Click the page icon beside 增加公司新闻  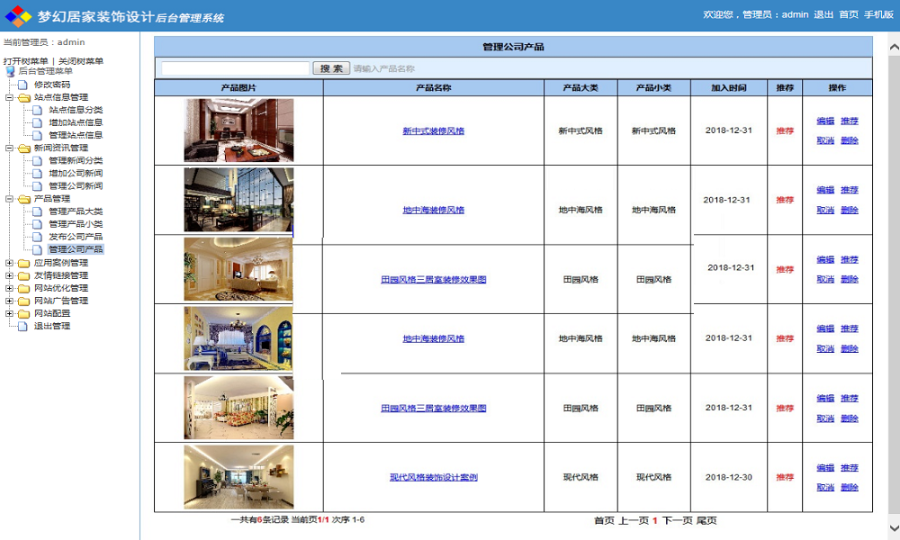point(37,173)
